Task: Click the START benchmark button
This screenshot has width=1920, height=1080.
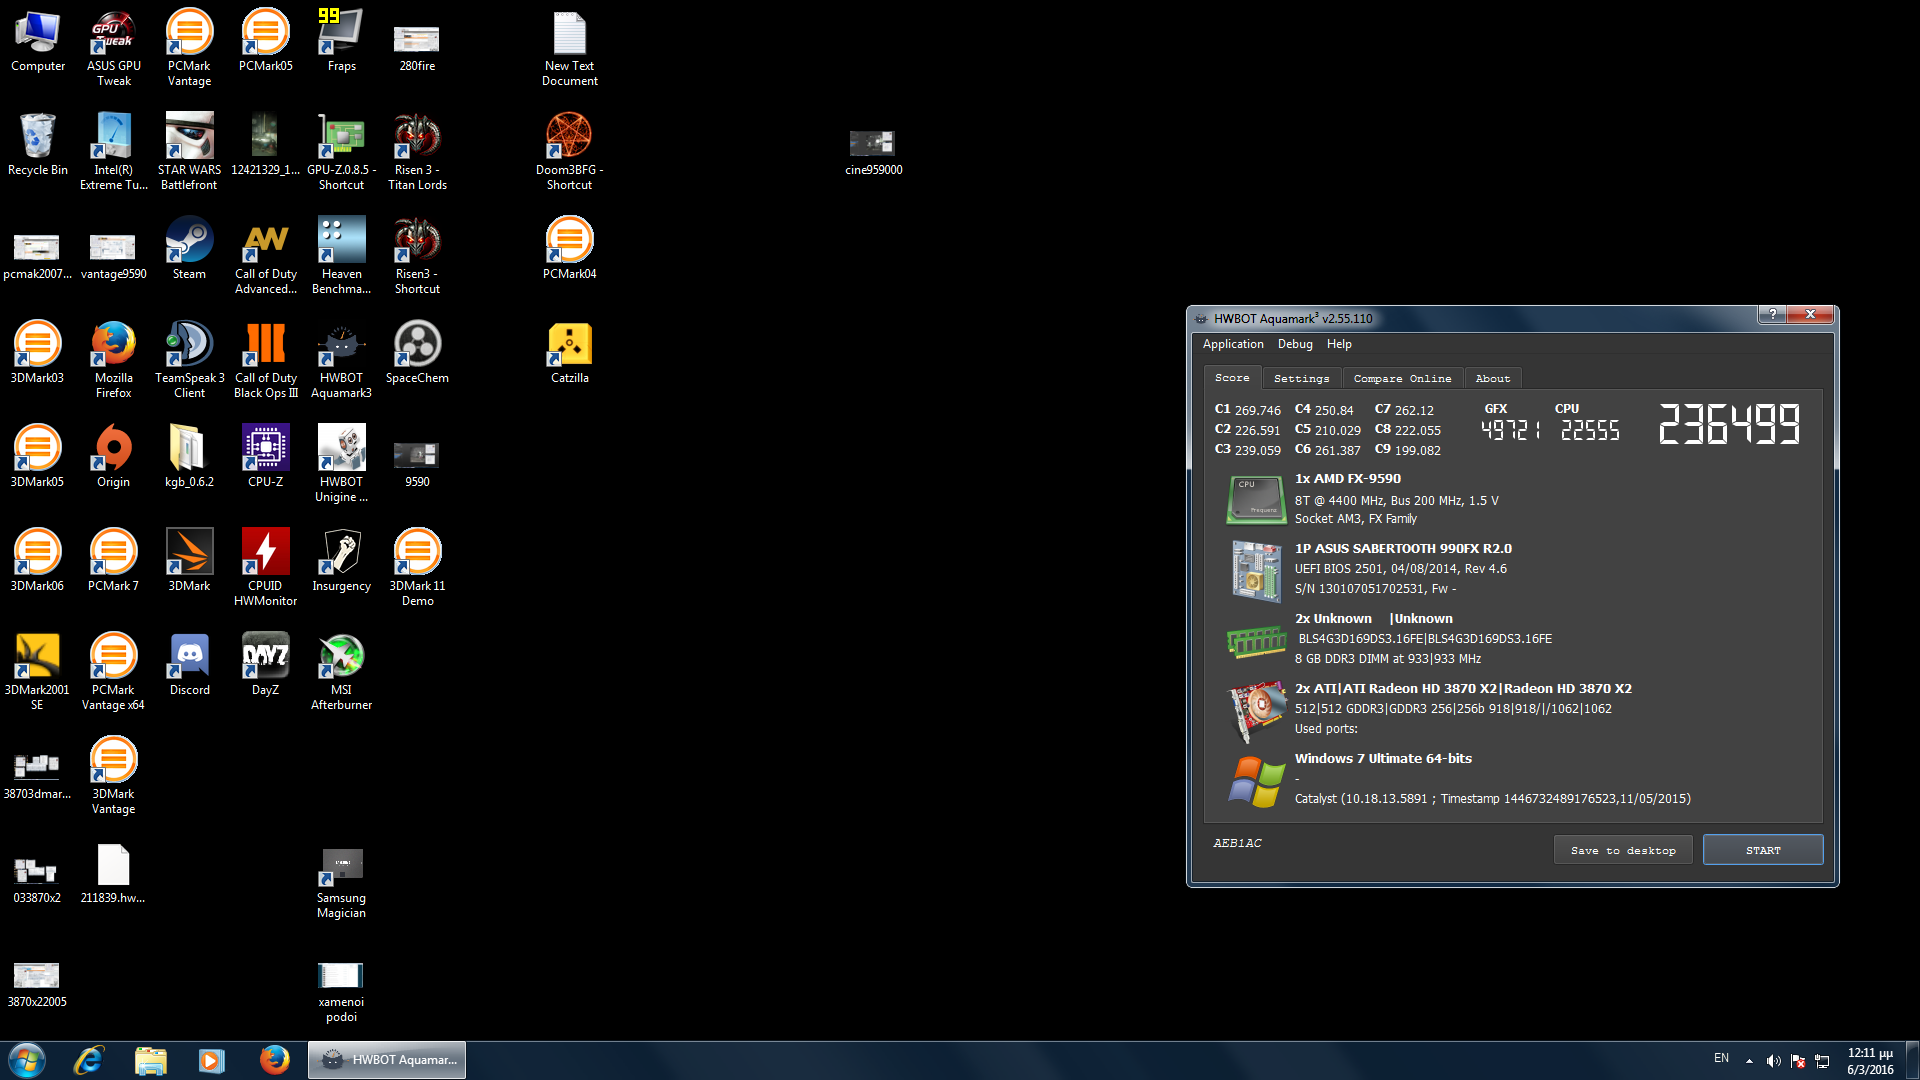Action: tap(1763, 850)
